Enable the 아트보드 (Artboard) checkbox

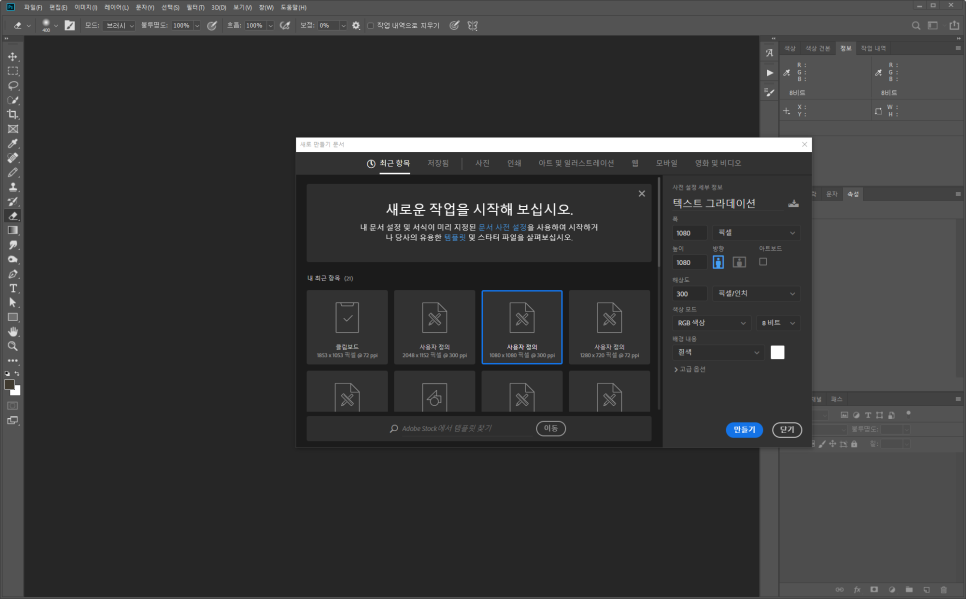coord(763,262)
